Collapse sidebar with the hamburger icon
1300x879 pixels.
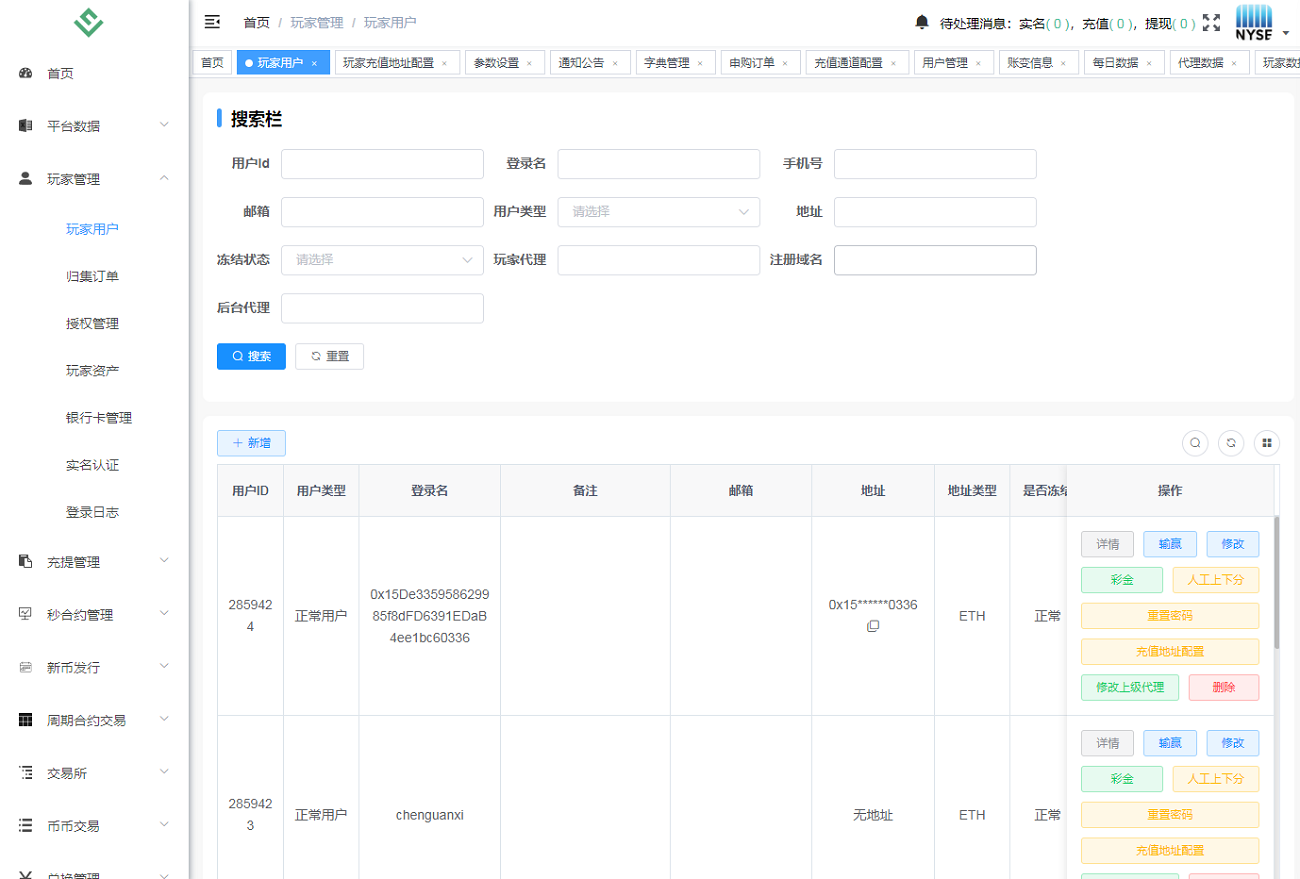click(212, 22)
